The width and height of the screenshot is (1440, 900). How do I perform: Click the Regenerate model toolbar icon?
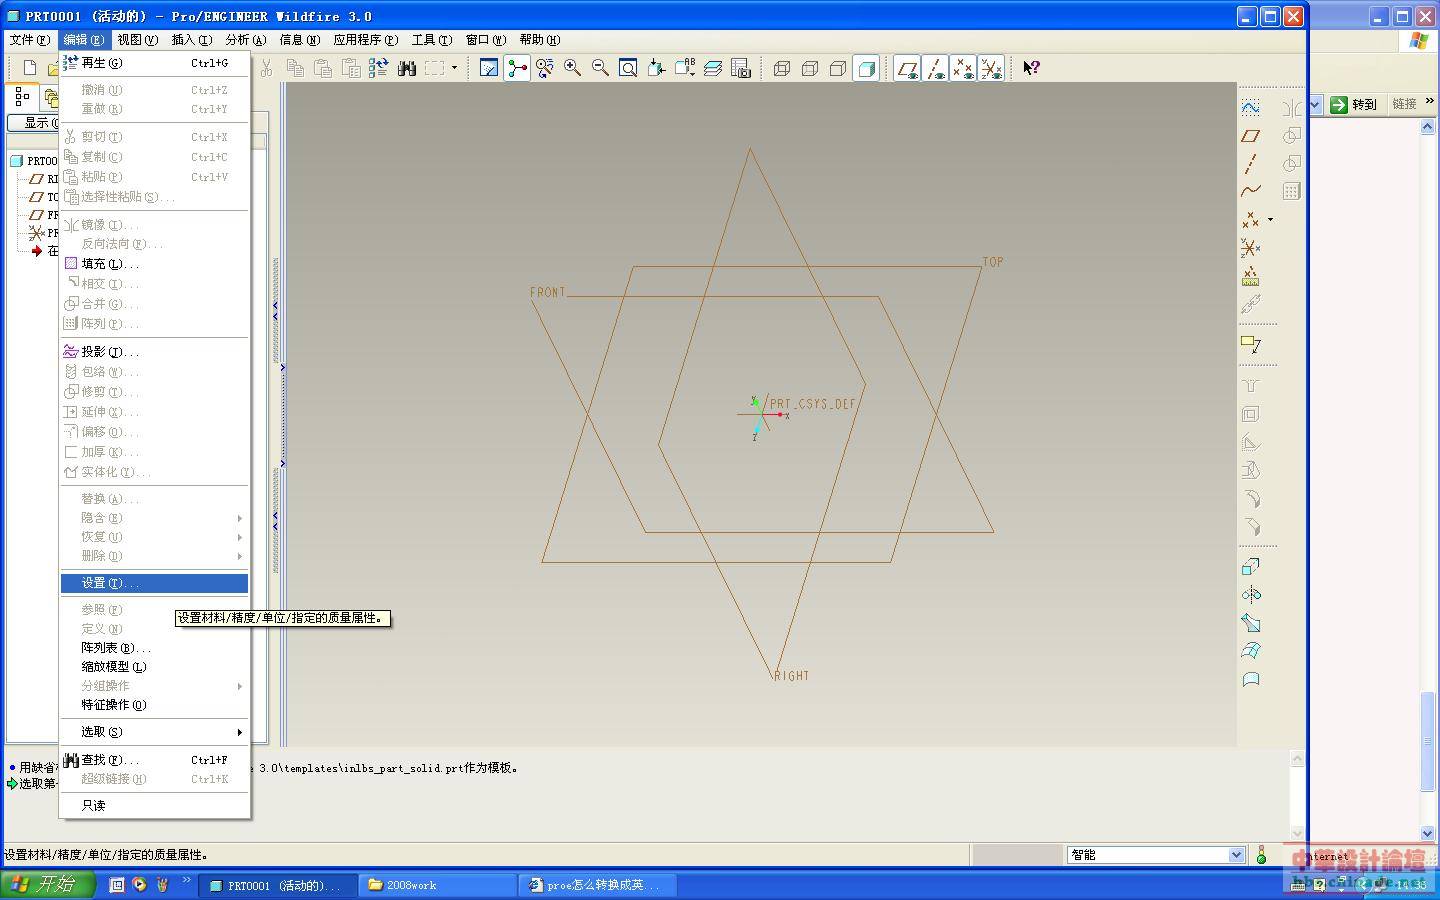tap(378, 68)
